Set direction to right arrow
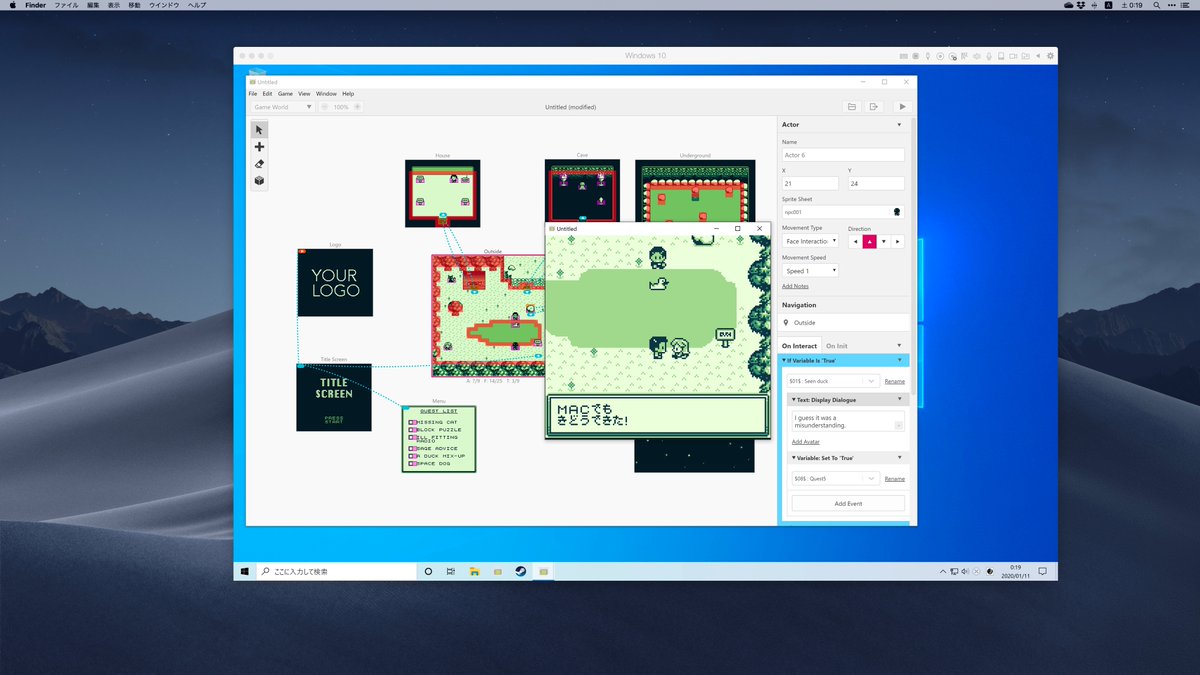The height and width of the screenshot is (675, 1200). [898, 241]
